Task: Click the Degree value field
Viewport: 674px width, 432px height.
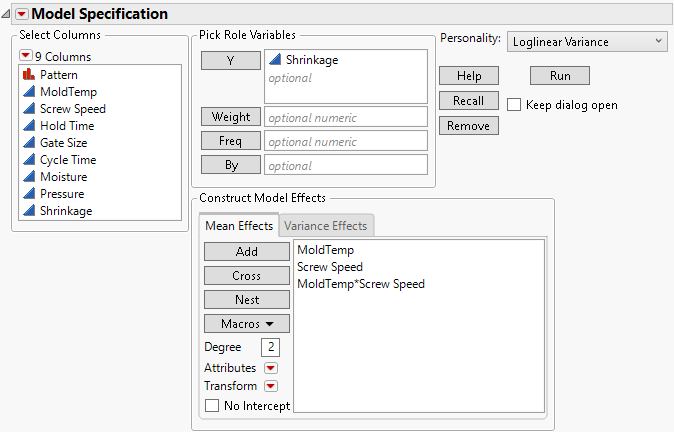Action: [x=270, y=347]
